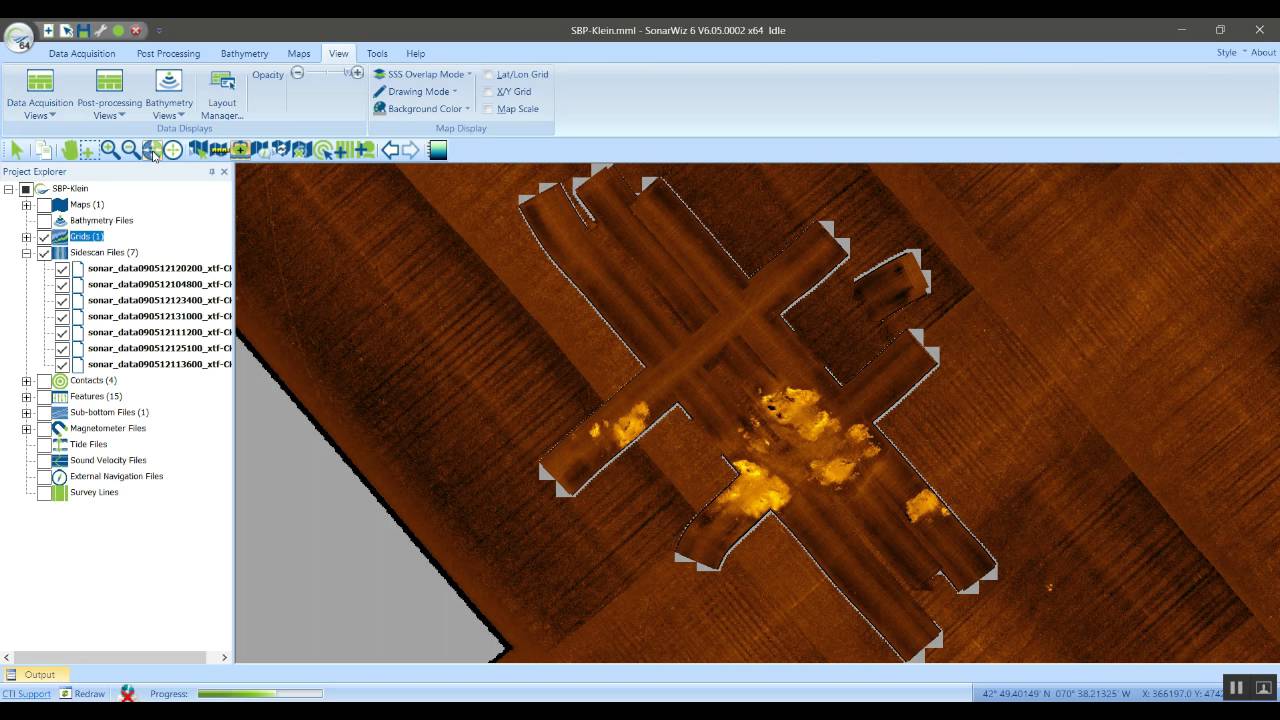This screenshot has height=720, width=1280.
Task: Check the Bathymetry Files checkbox
Action: click(x=44, y=221)
